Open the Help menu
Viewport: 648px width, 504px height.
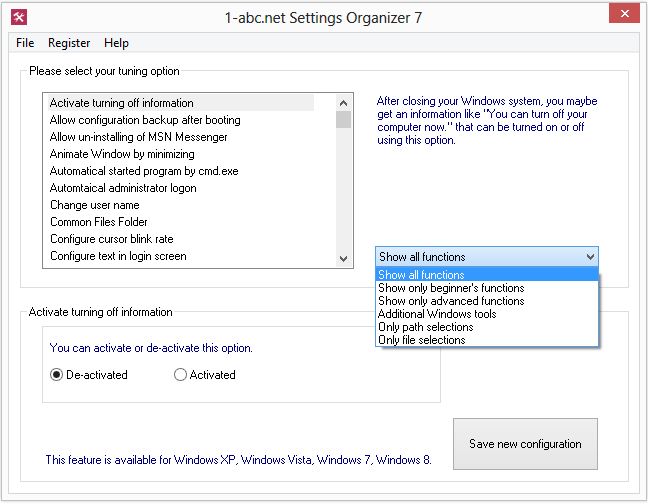pos(116,43)
